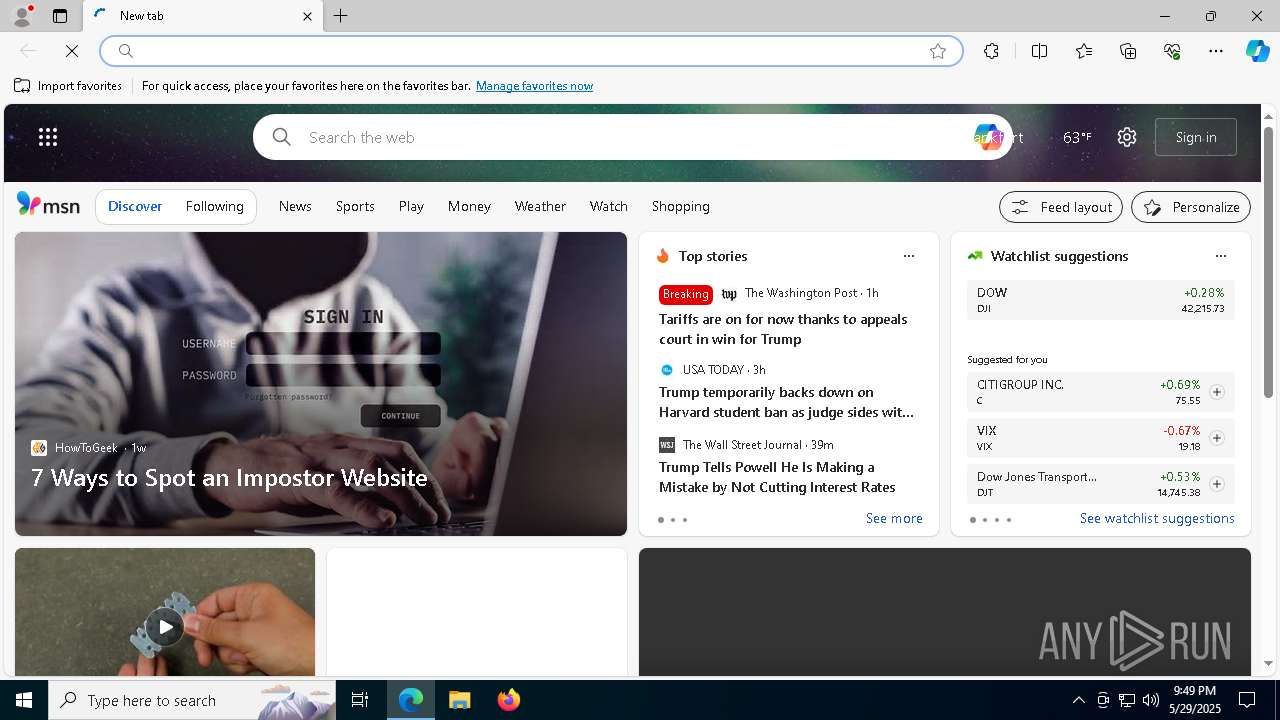Screen dimensions: 1280x720
Task: Add VIX to watchlist
Action: pyautogui.click(x=1217, y=438)
